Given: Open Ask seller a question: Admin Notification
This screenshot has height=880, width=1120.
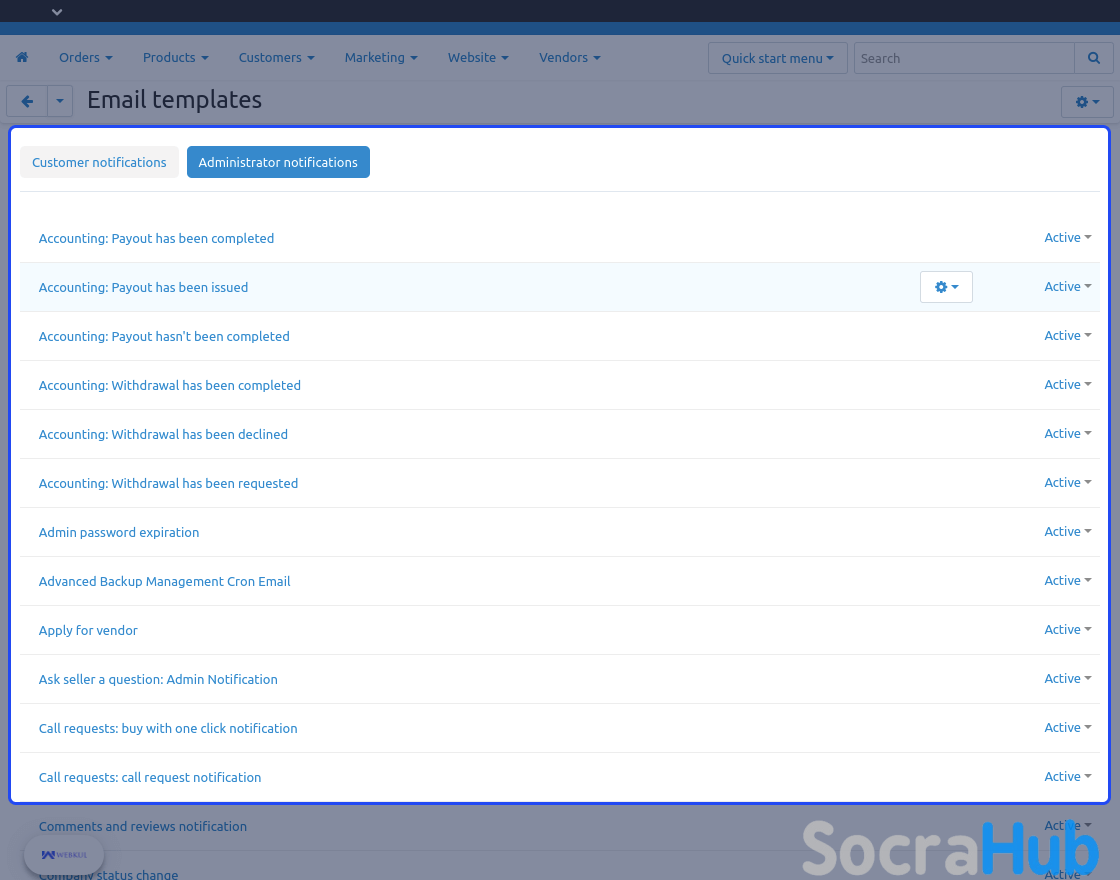Looking at the screenshot, I should tap(159, 679).
